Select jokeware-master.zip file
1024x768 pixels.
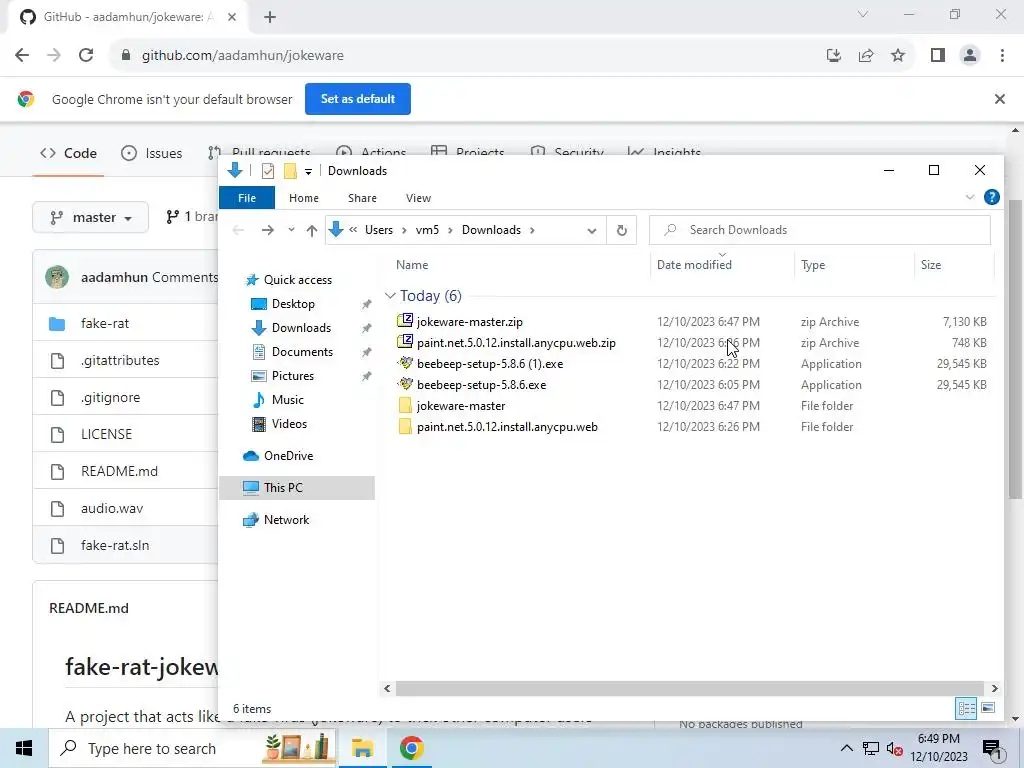470,322
